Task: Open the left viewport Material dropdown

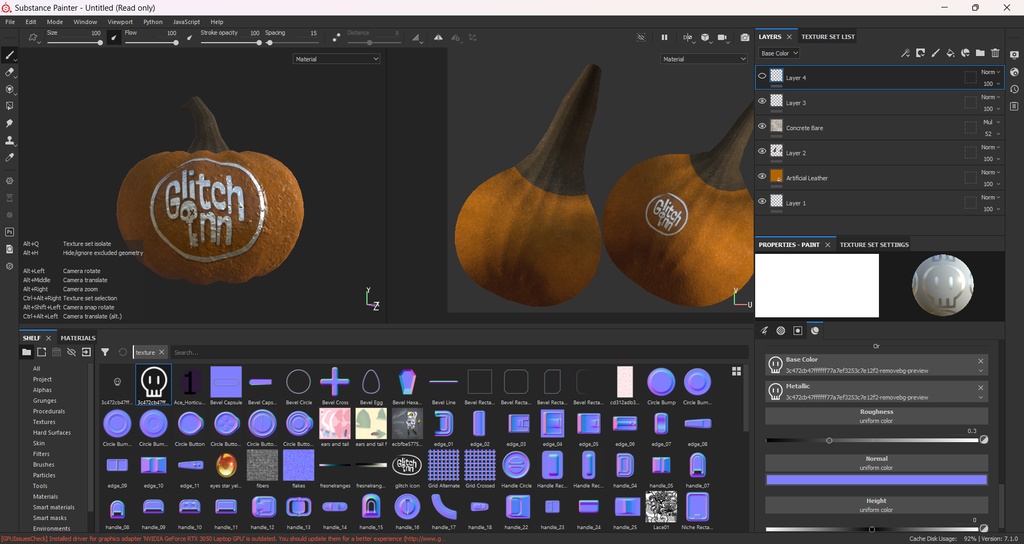Action: click(x=336, y=59)
